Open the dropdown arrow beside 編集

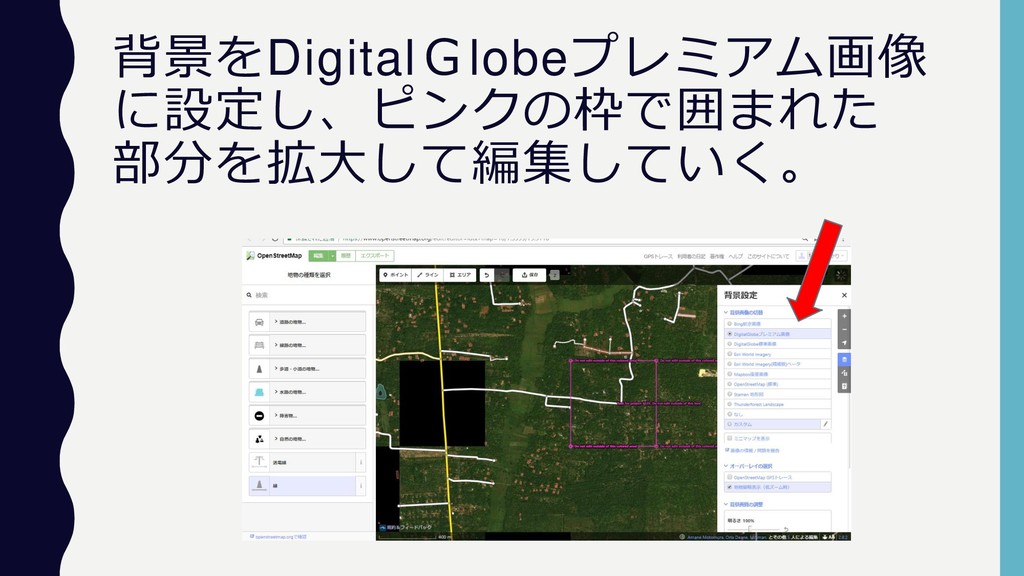tap(332, 256)
